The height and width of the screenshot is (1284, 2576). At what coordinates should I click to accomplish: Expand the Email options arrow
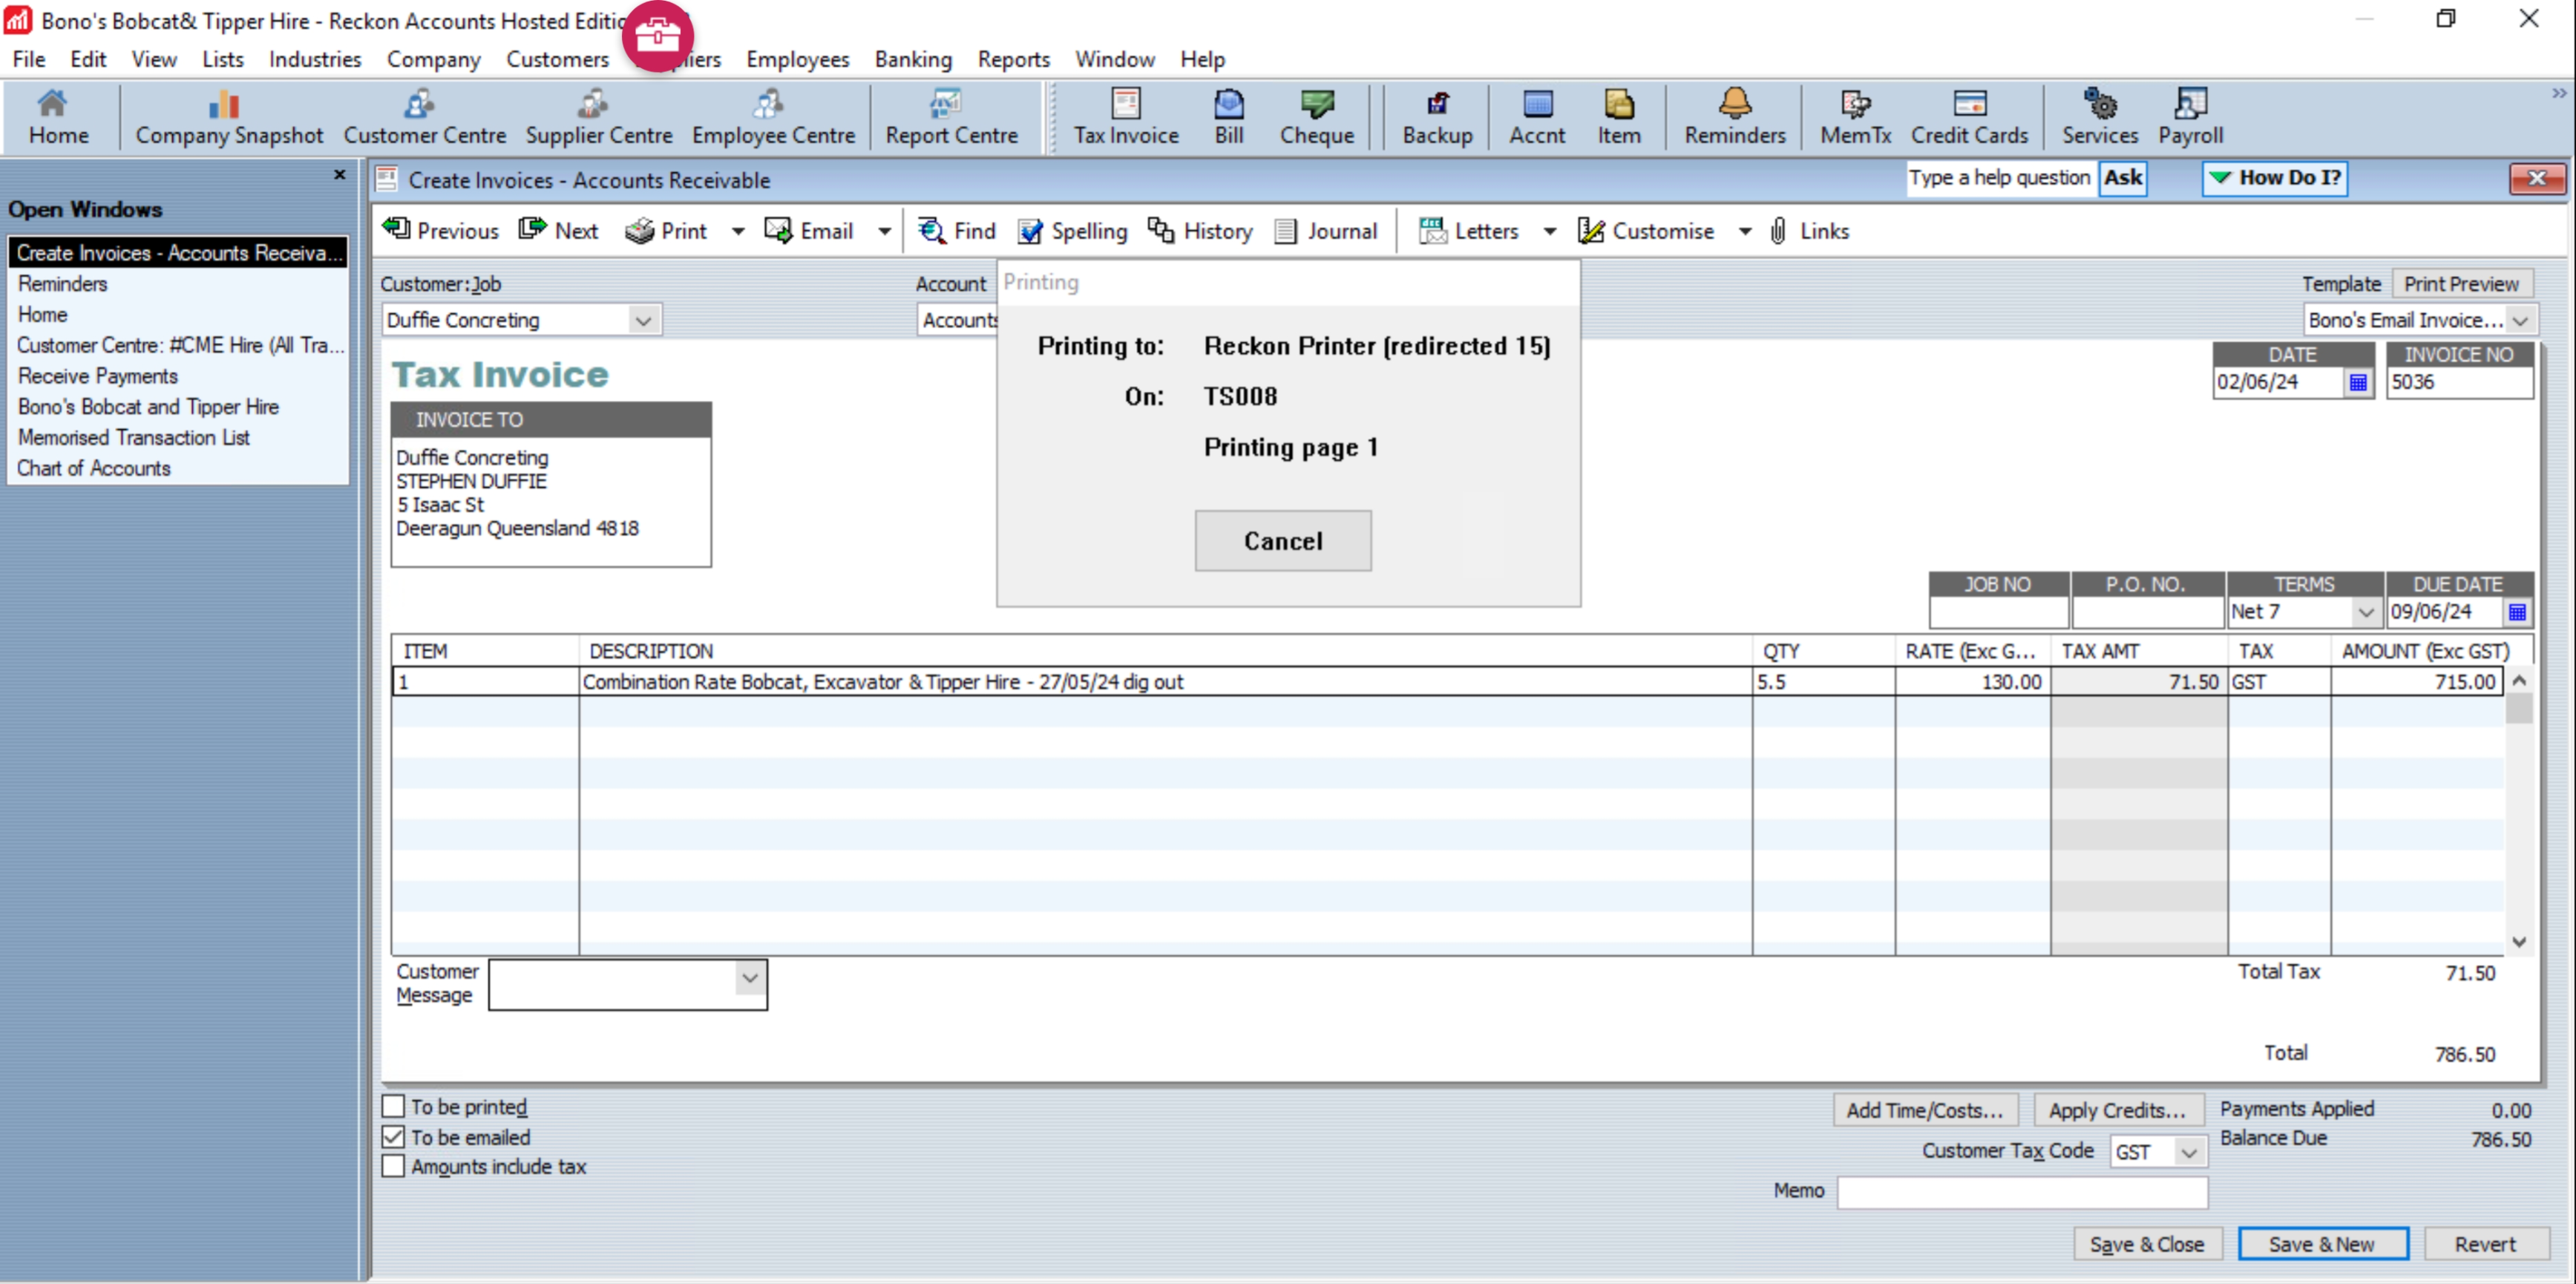[x=884, y=231]
